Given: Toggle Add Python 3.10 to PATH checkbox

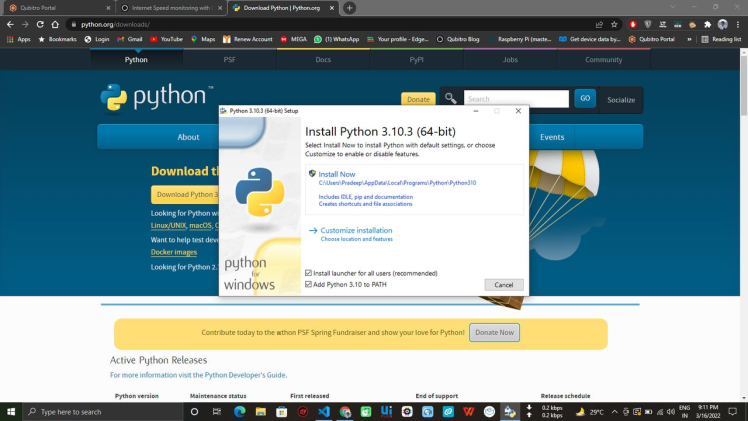Looking at the screenshot, I should click(309, 284).
